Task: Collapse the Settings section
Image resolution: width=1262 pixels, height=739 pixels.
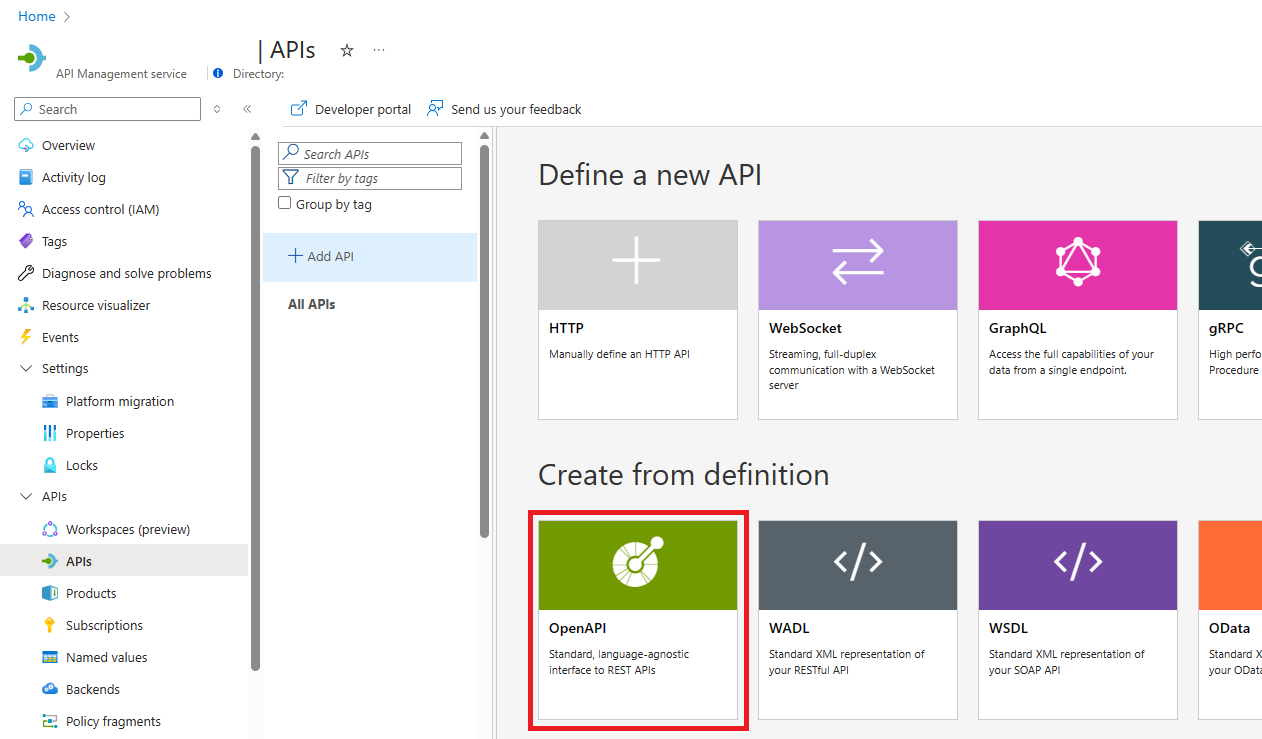Action: click(27, 368)
